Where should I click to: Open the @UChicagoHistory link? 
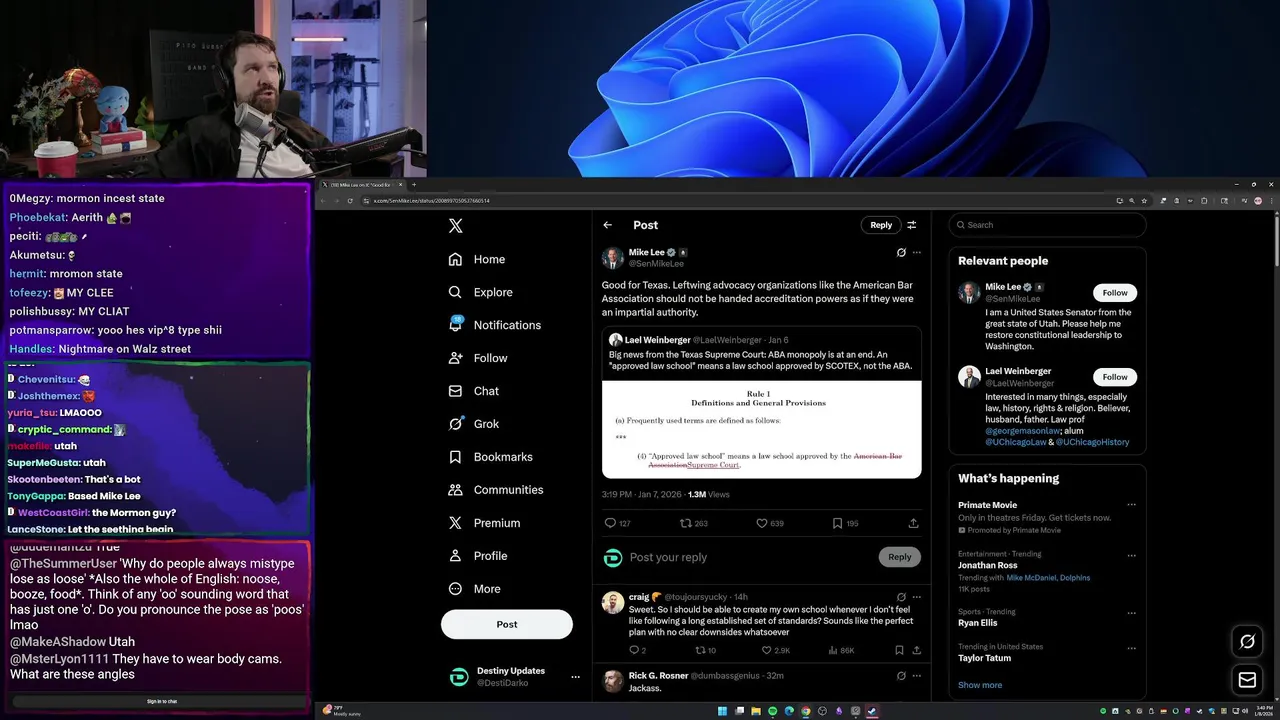click(1092, 442)
